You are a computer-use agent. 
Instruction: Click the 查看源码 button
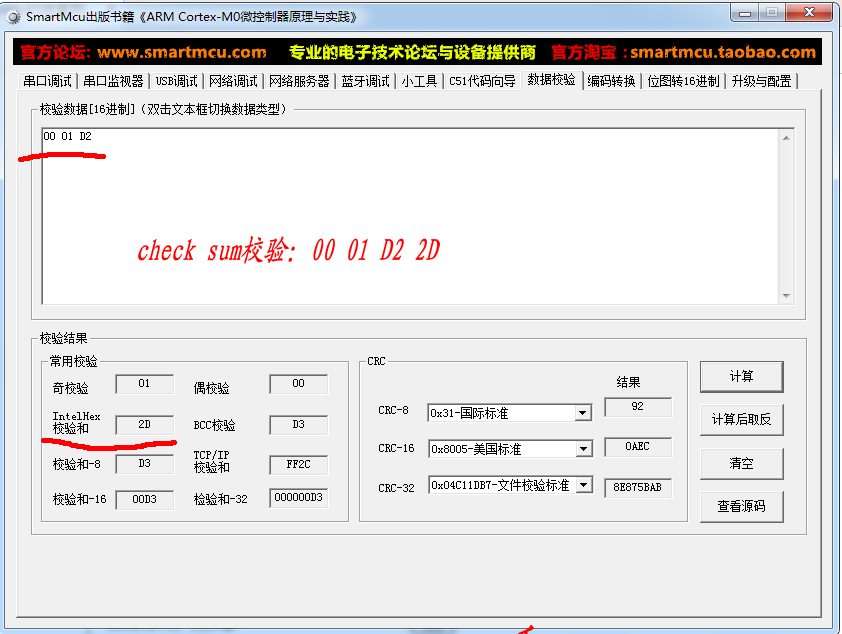click(741, 507)
